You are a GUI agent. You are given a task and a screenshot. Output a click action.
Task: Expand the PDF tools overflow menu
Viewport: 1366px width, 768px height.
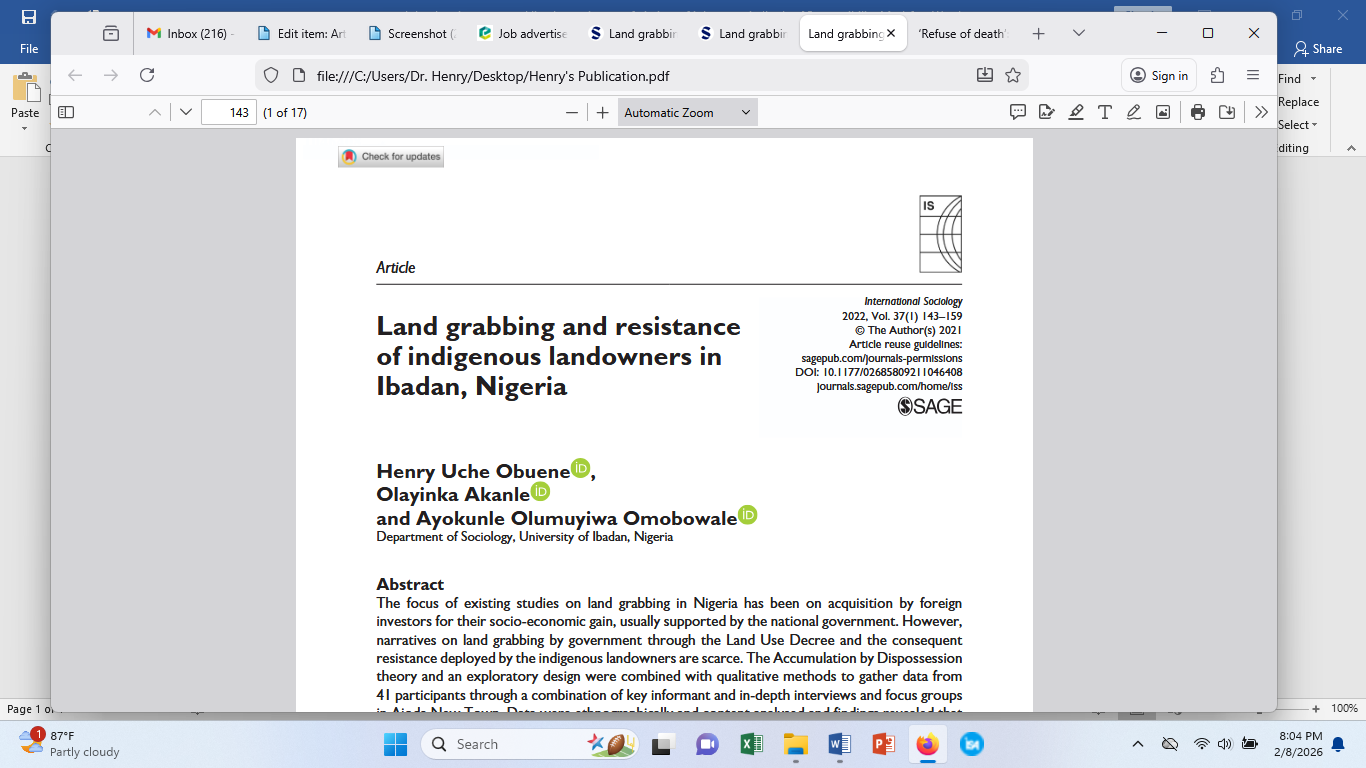[x=1261, y=113]
